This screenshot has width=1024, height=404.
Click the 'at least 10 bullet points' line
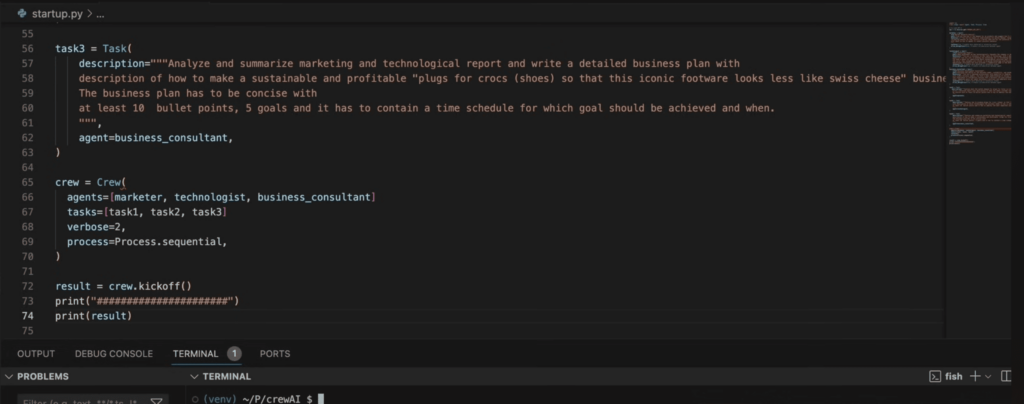(426, 108)
